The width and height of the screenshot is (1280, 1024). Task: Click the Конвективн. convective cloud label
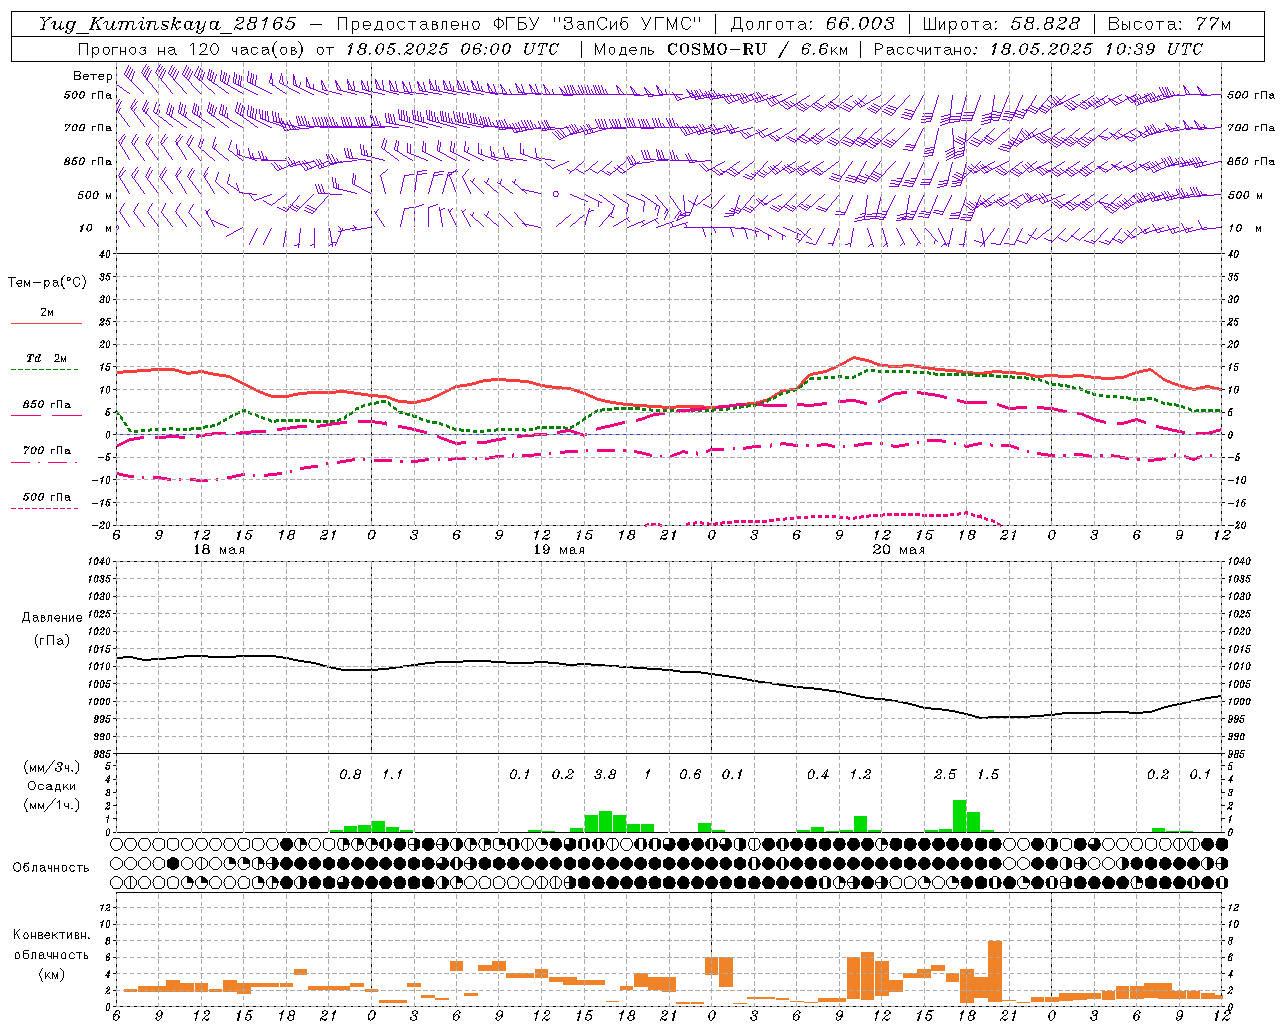pos(51,935)
